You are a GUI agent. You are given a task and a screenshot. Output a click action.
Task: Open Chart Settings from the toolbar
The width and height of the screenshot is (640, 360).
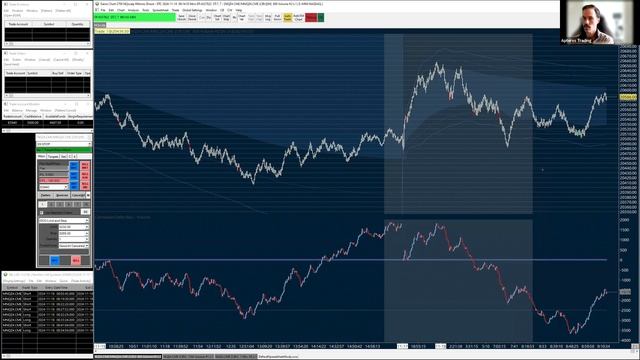click(217, 18)
